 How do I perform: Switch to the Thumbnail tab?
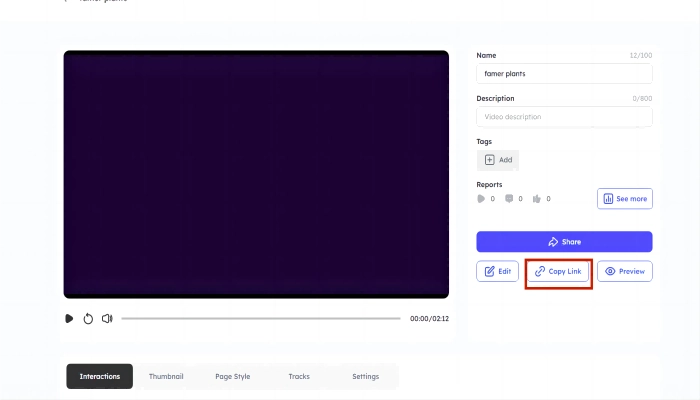(166, 377)
